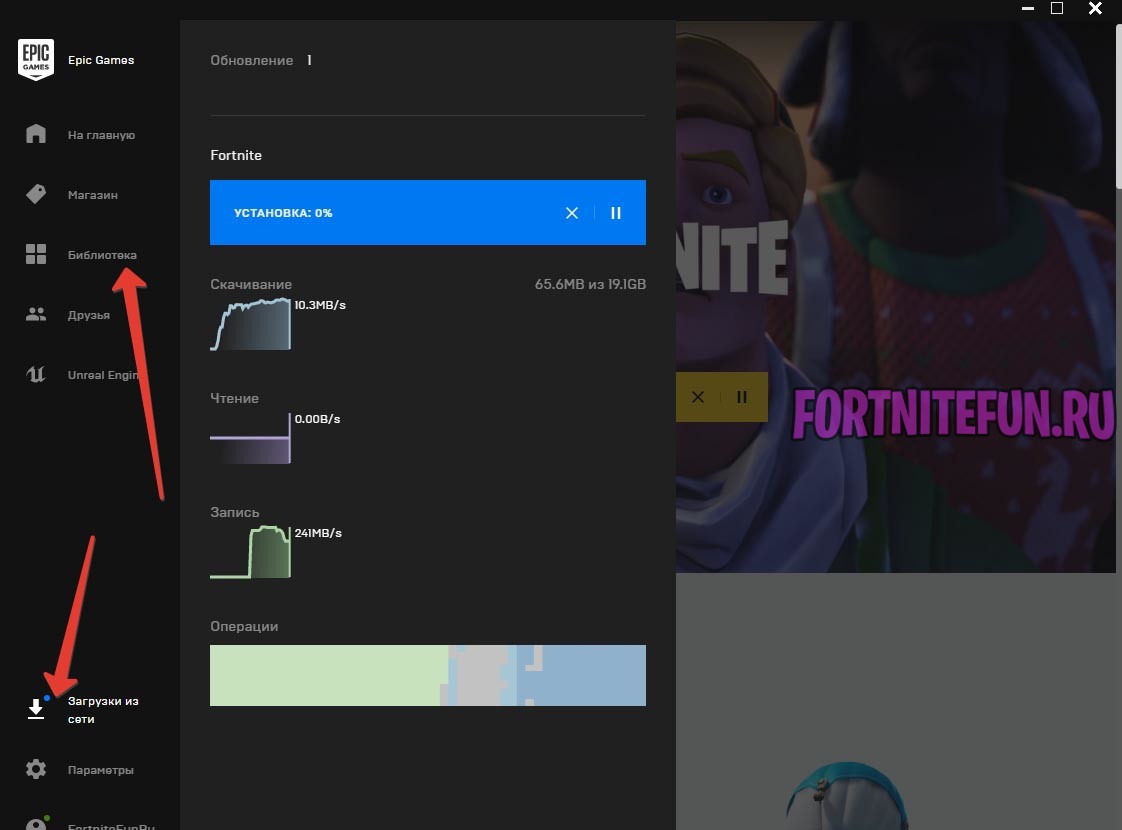Open Магазин menu item
Viewport: 1122px width, 830px height.
(x=93, y=195)
